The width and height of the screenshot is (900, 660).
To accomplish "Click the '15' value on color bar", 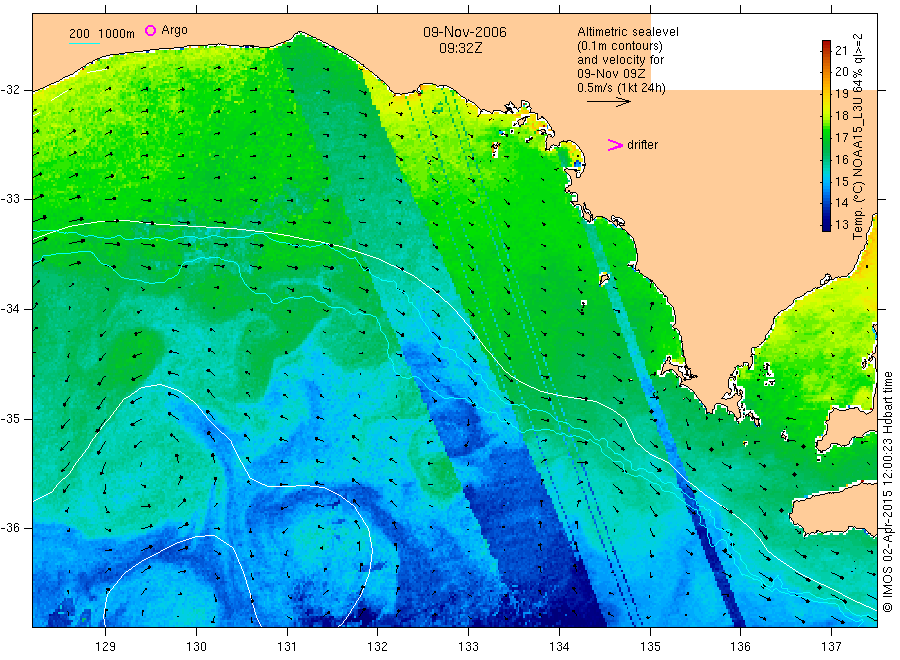I will click(x=841, y=181).
